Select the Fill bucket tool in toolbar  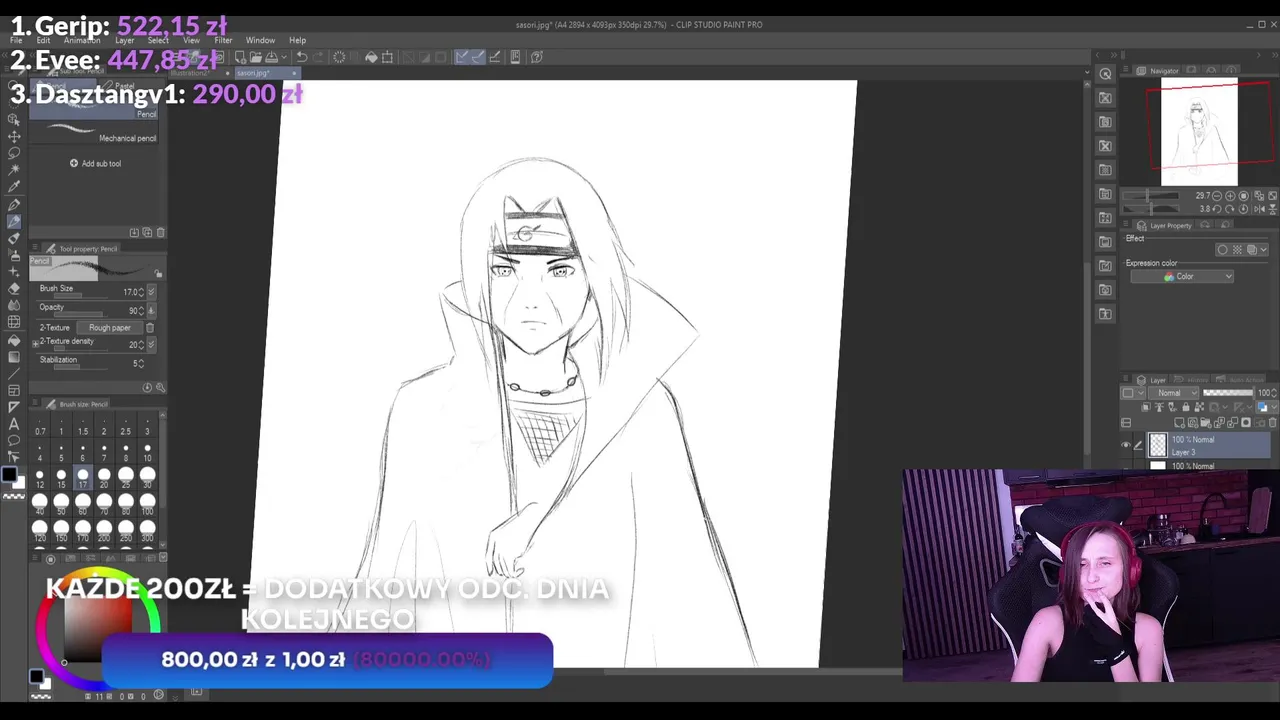pos(14,339)
